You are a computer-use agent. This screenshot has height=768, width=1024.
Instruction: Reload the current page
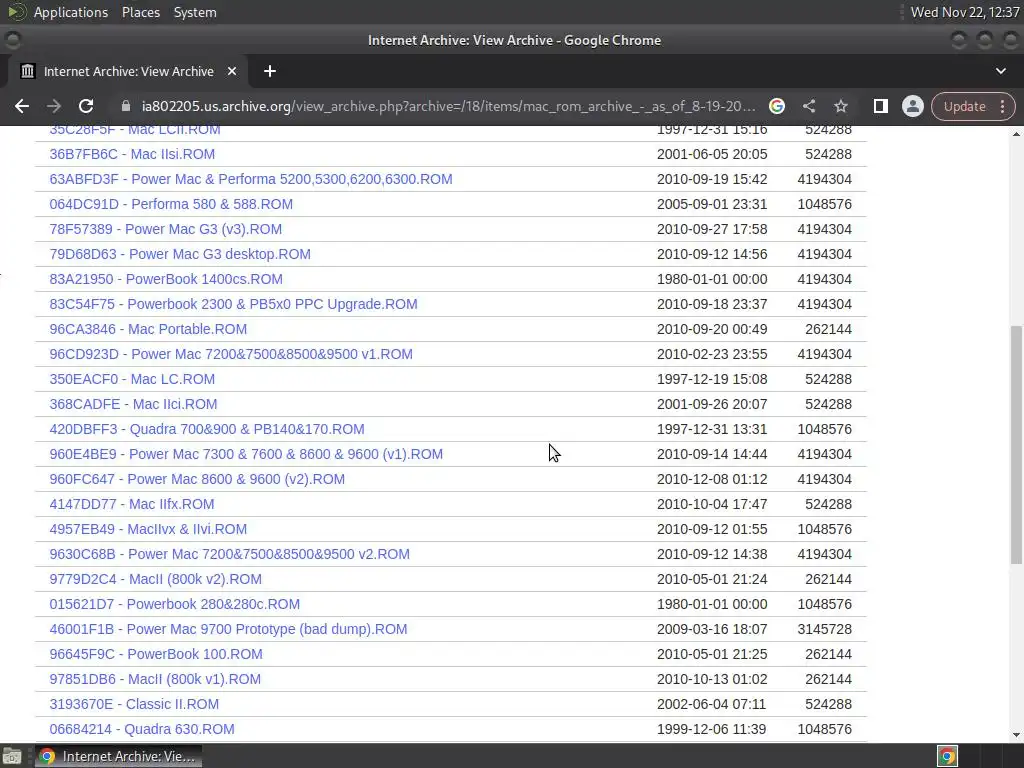pyautogui.click(x=86, y=106)
